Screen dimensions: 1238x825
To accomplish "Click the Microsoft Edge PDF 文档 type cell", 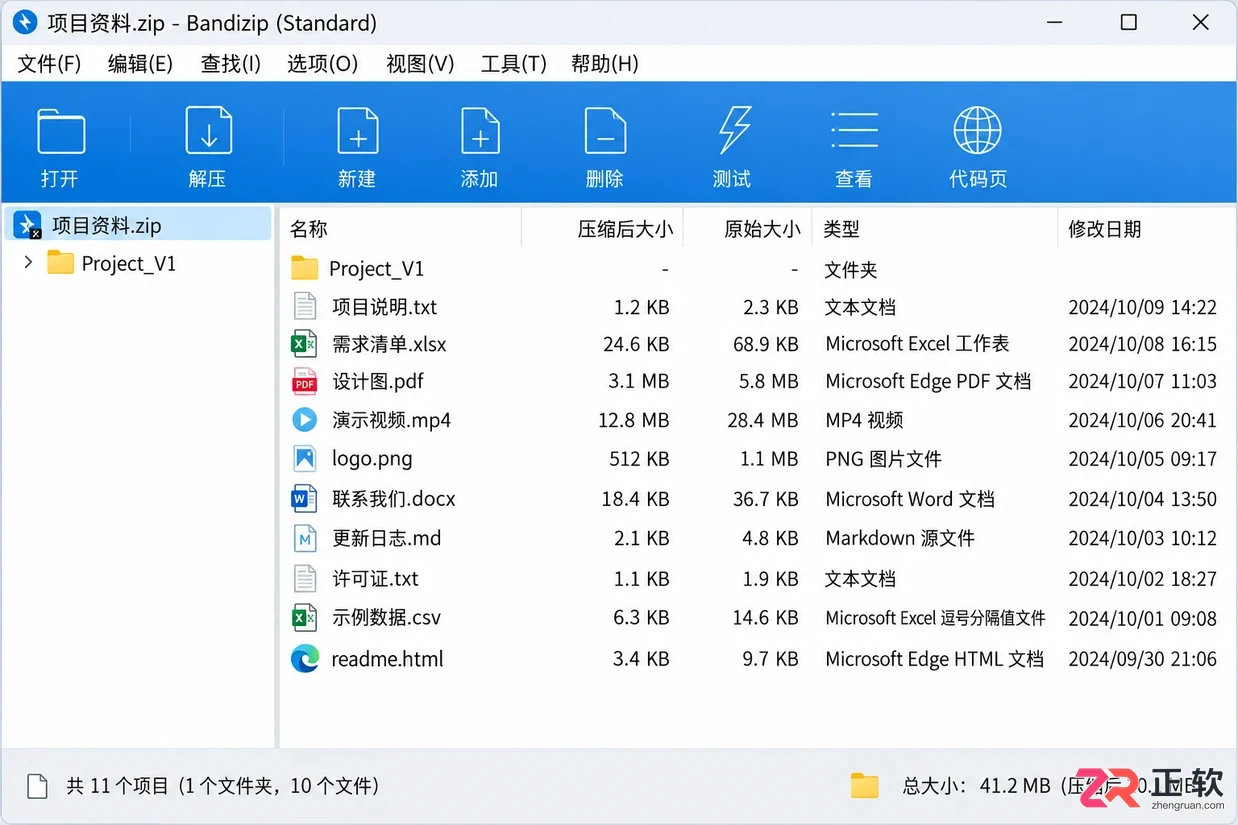I will (928, 382).
